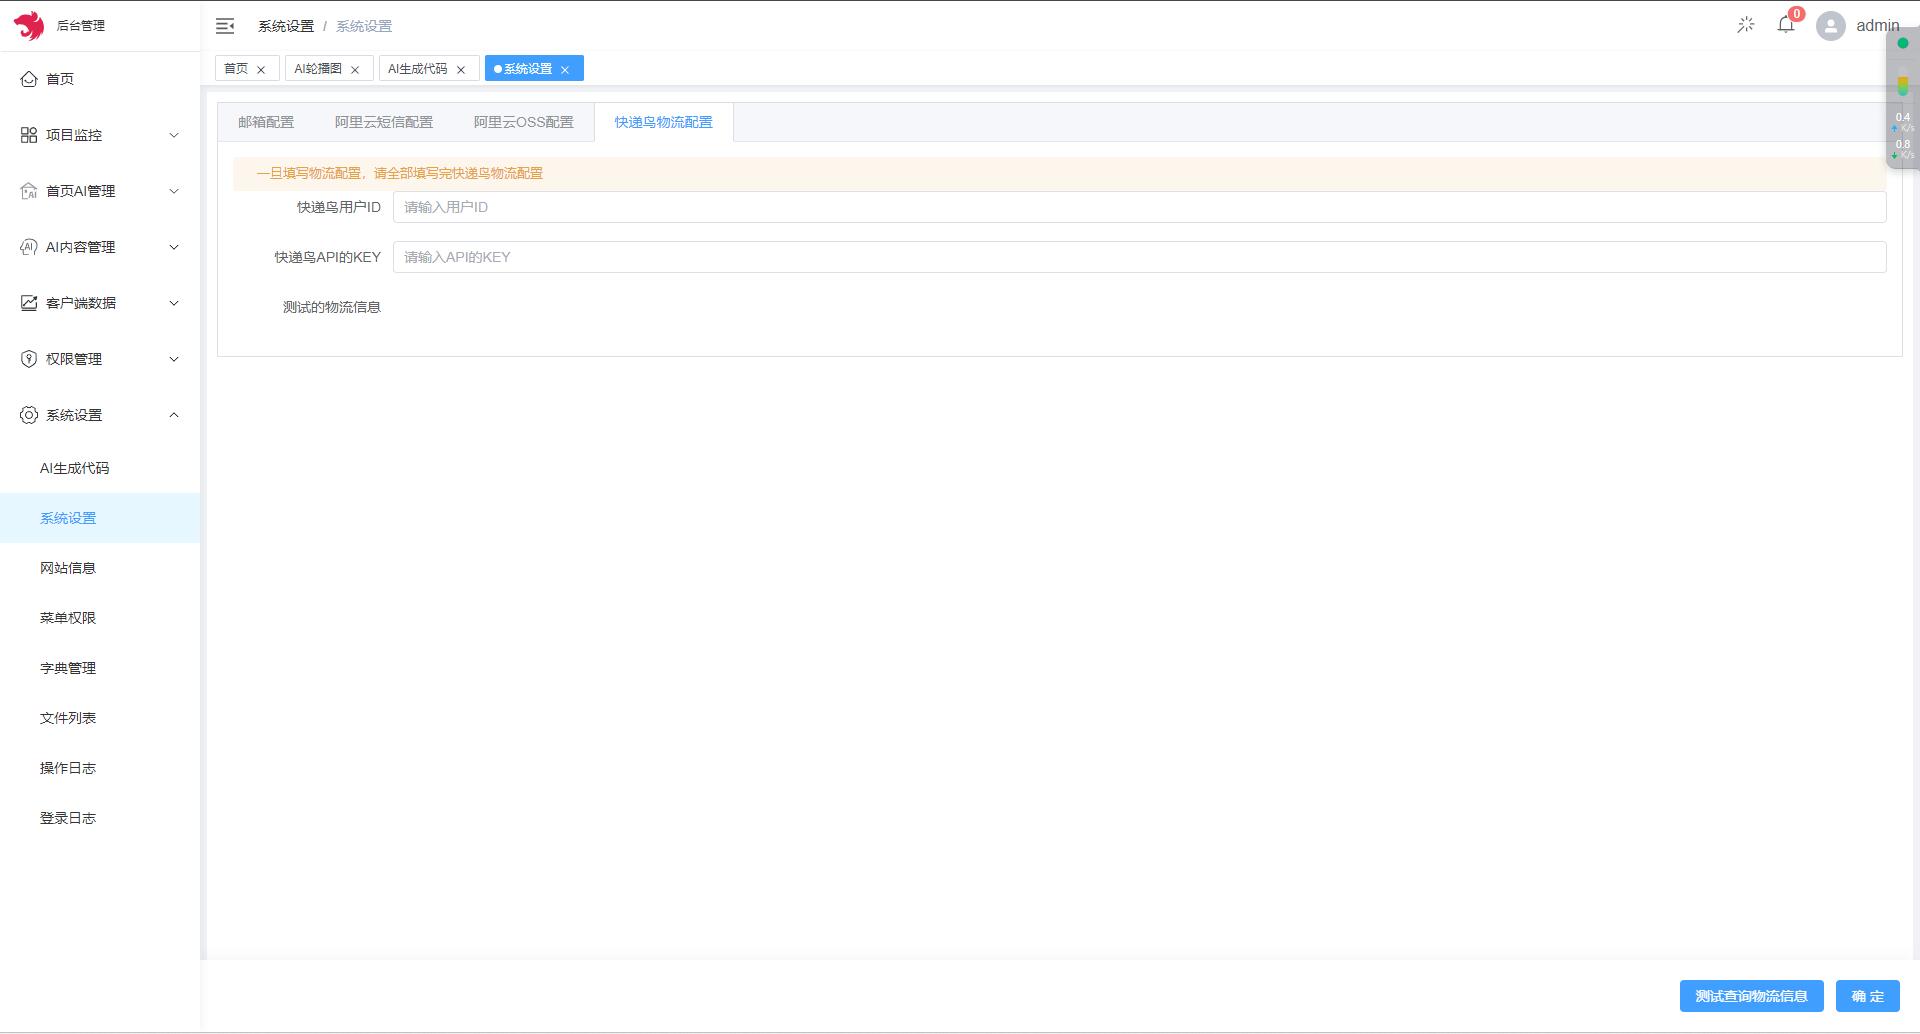Focus the 快递鸟API的KEY input field
This screenshot has width=1920, height=1034.
[1139, 257]
